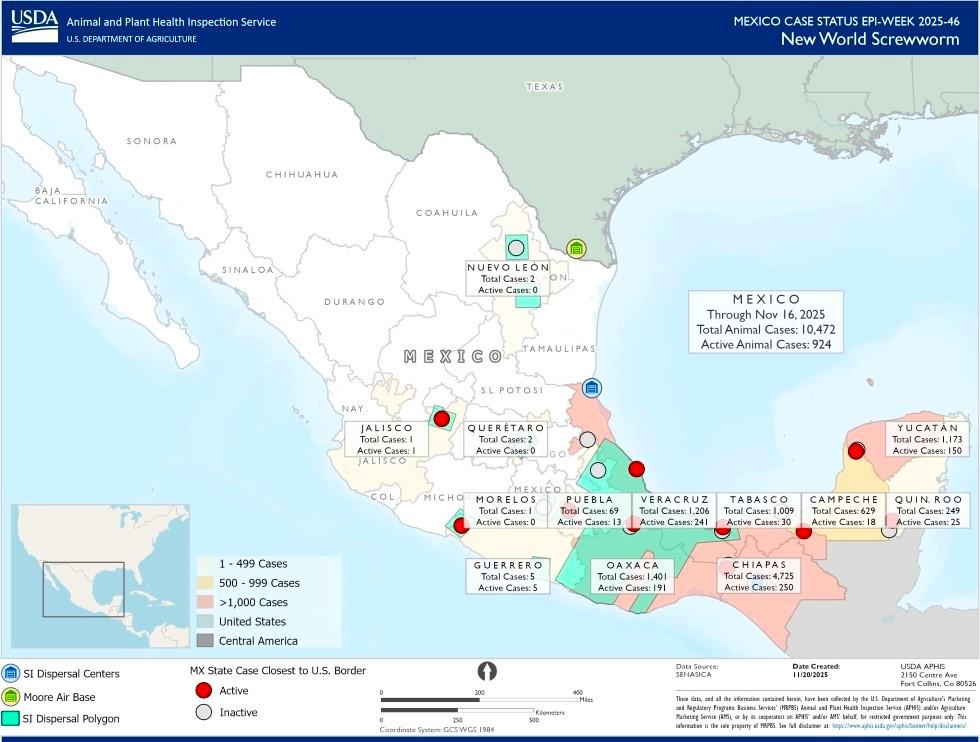This screenshot has height=742, width=980.
Task: Click the Moore Air Base legend icon
Action: click(11, 696)
